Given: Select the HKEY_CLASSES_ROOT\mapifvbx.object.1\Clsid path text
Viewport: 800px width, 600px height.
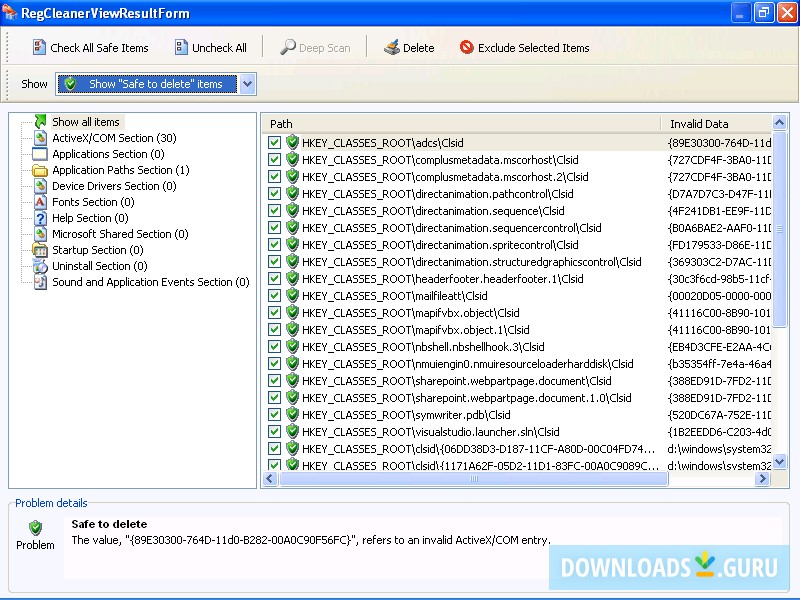Looking at the screenshot, I should pos(415,330).
